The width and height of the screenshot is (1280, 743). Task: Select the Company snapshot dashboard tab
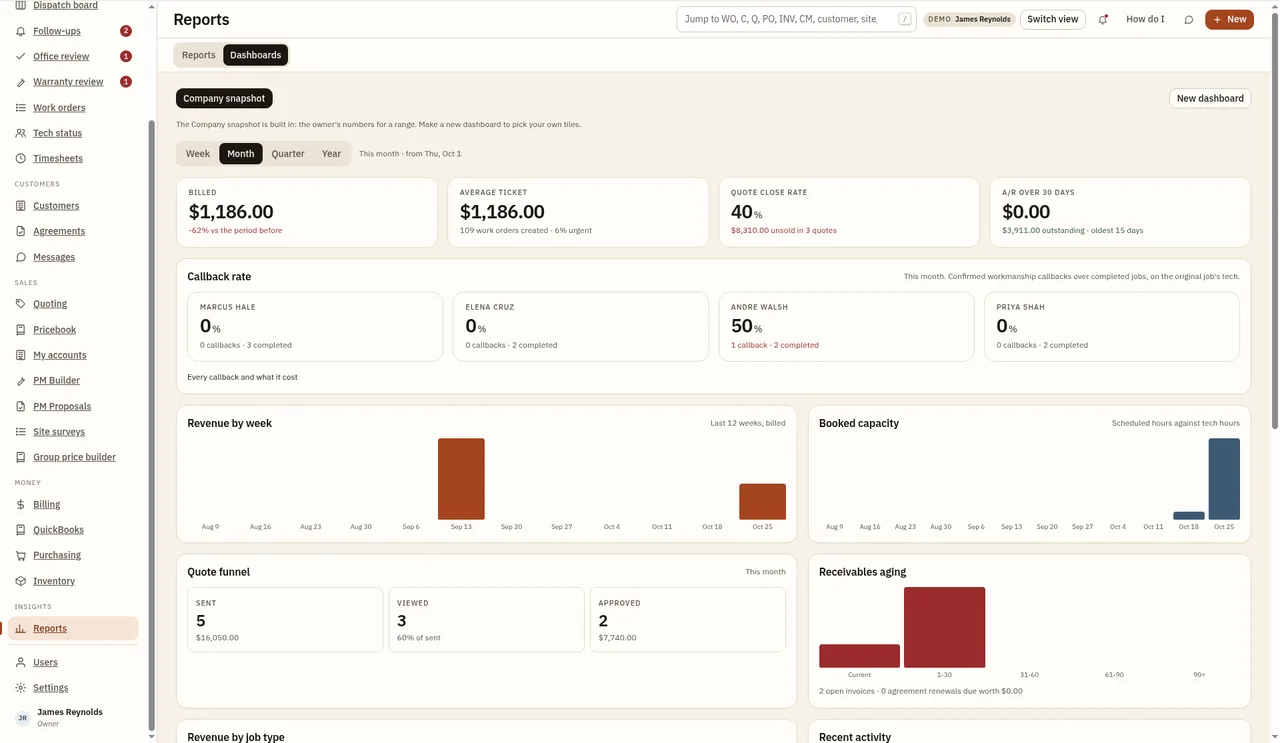point(224,99)
